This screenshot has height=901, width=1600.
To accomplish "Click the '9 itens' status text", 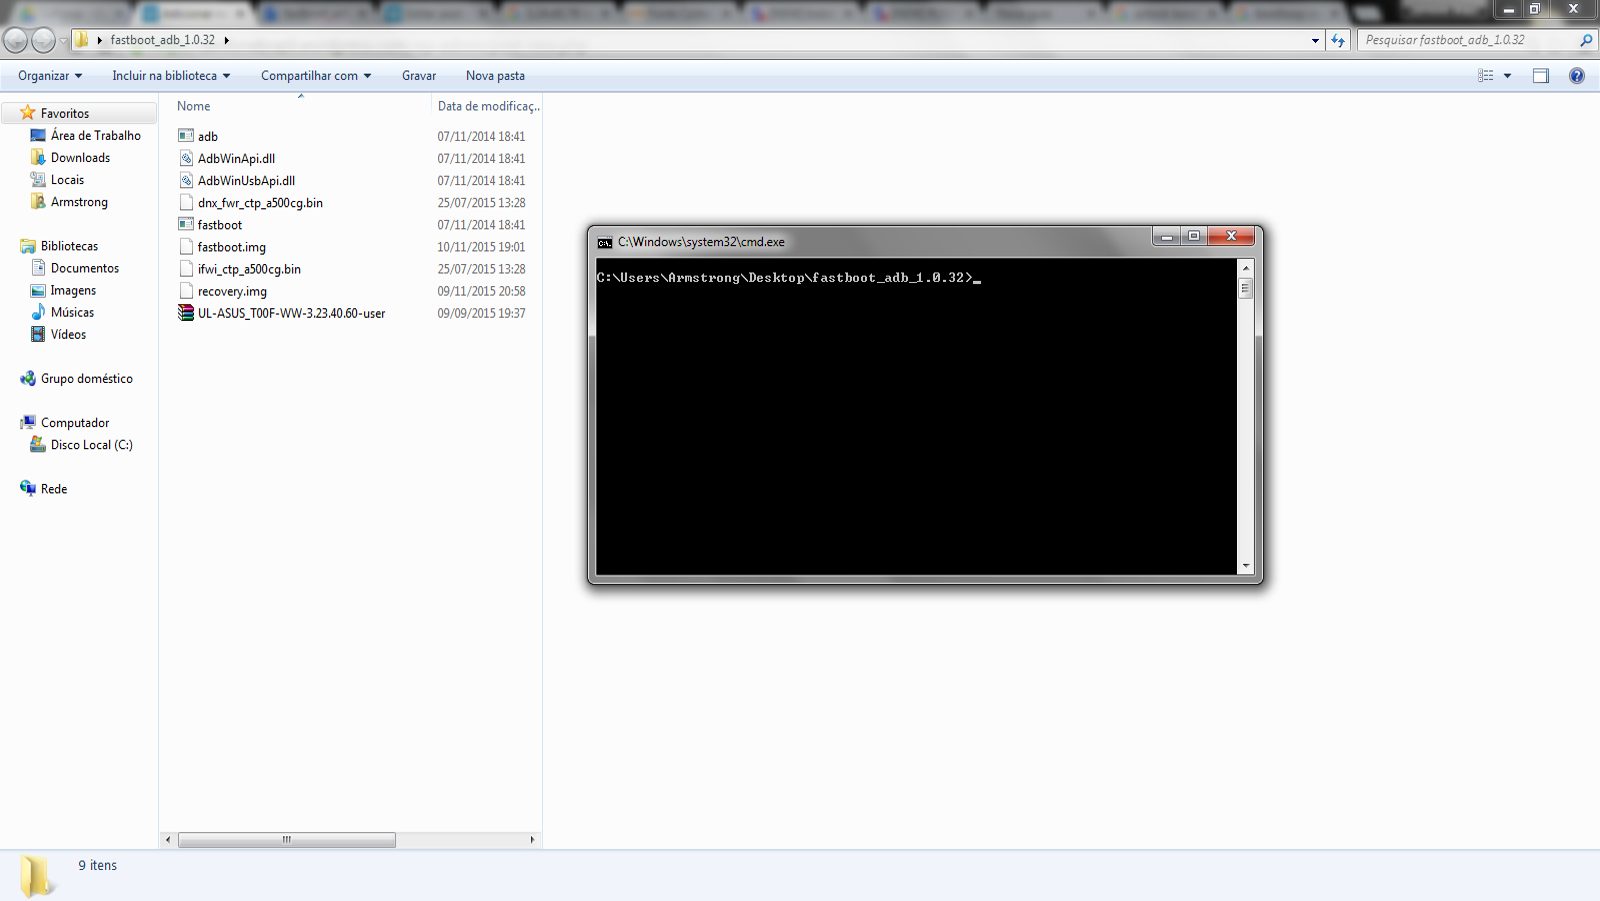I will click(x=97, y=866).
